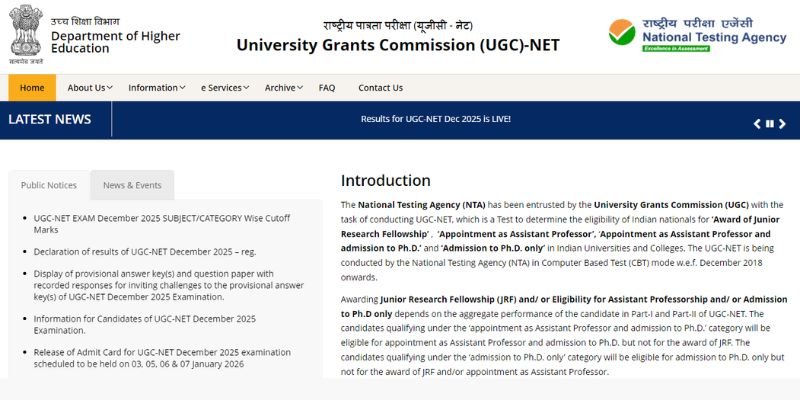Expand the e Services dropdown
800x400 pixels.
click(x=224, y=88)
